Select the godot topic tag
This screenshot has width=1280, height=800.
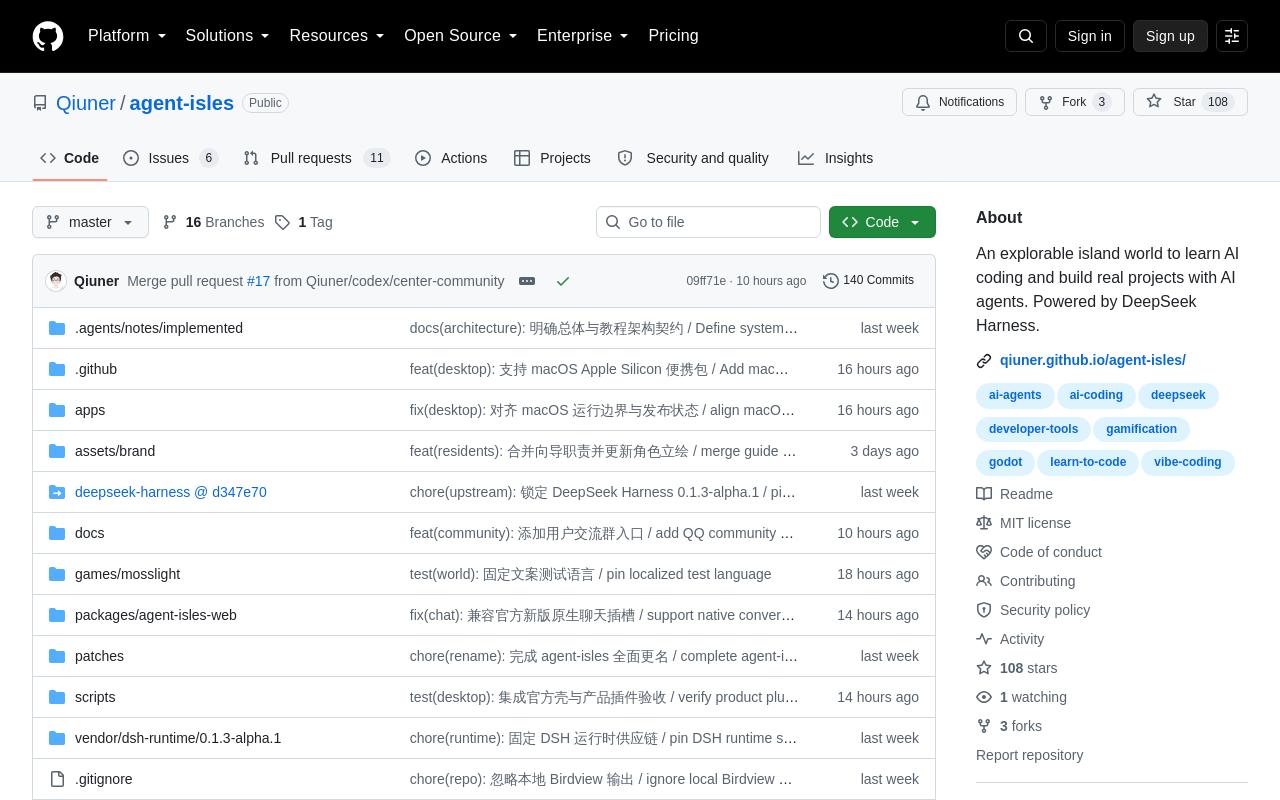(x=1005, y=462)
